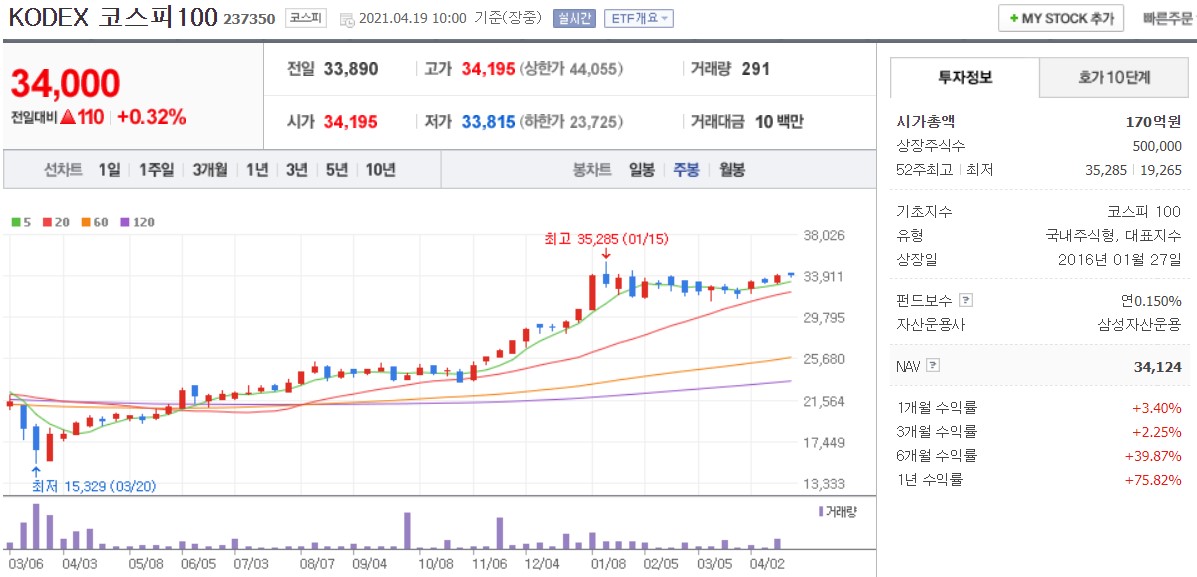Click the 거래대금 10 백만 value
1197x577 pixels.
coord(779,121)
